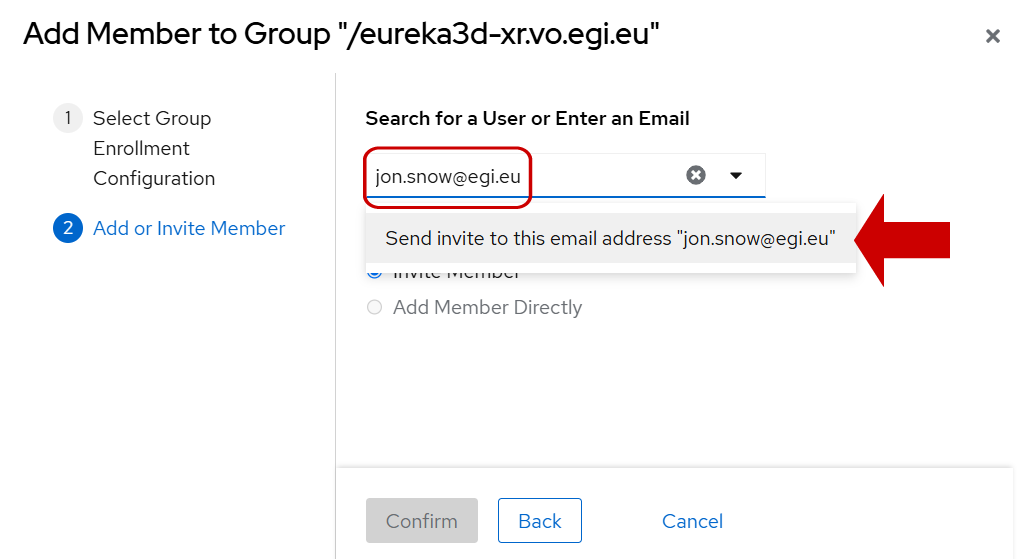Open step 1 via its numbered circle
This screenshot has height=559, width=1022.
tap(68, 118)
